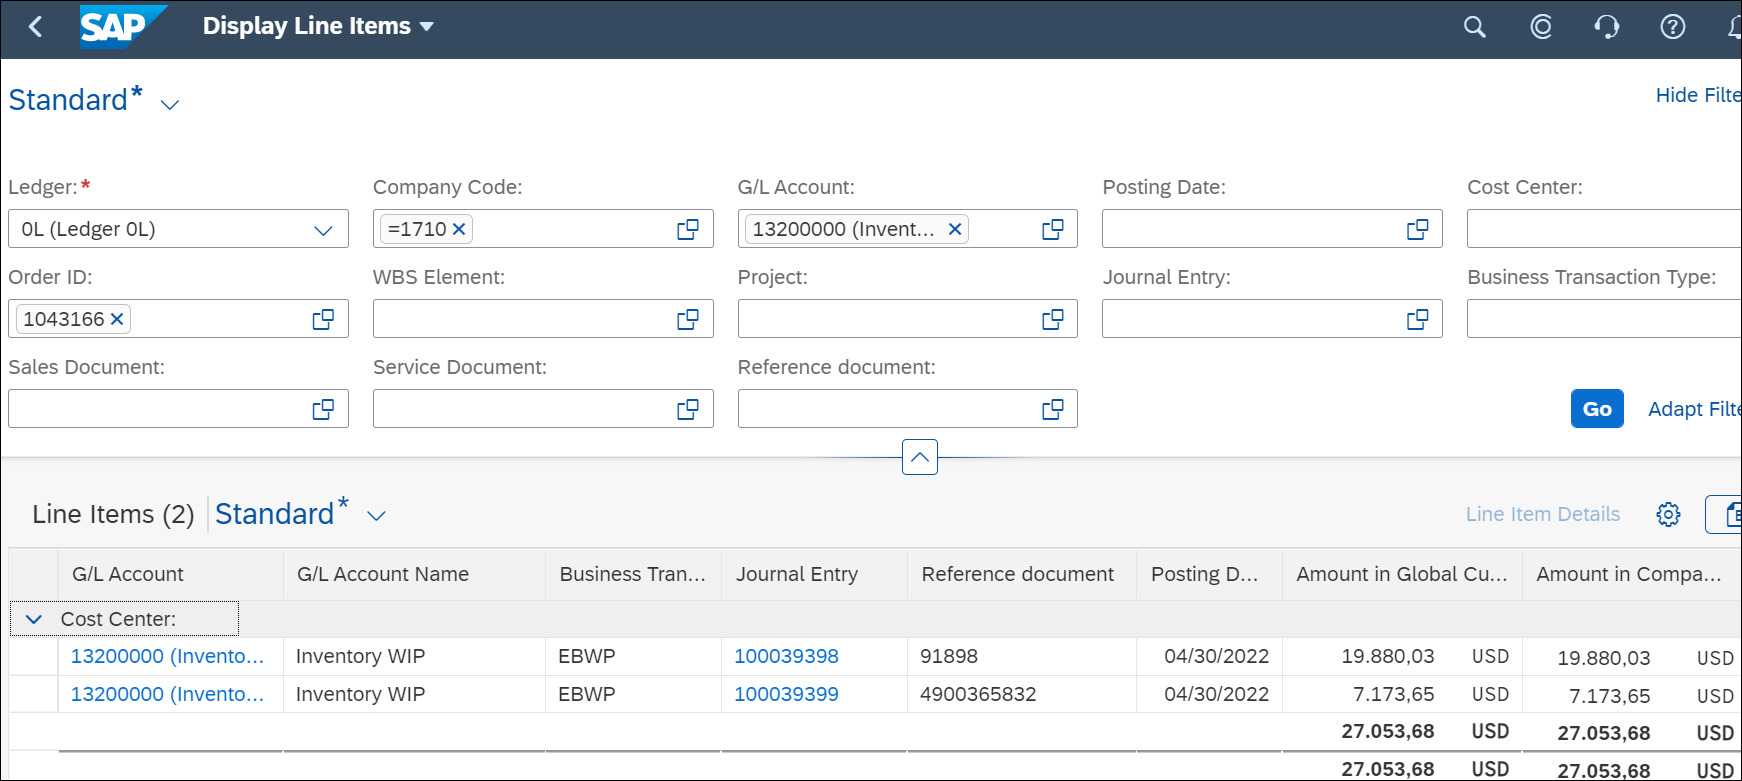Open the table Standard view dropdown
The height and width of the screenshot is (781, 1742).
click(x=376, y=516)
